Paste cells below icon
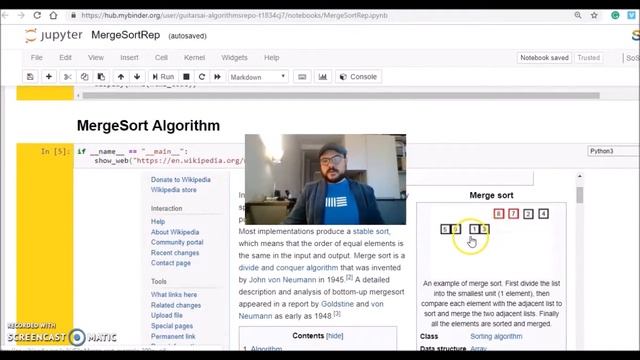Screen dimensions: 640x360 [101, 77]
